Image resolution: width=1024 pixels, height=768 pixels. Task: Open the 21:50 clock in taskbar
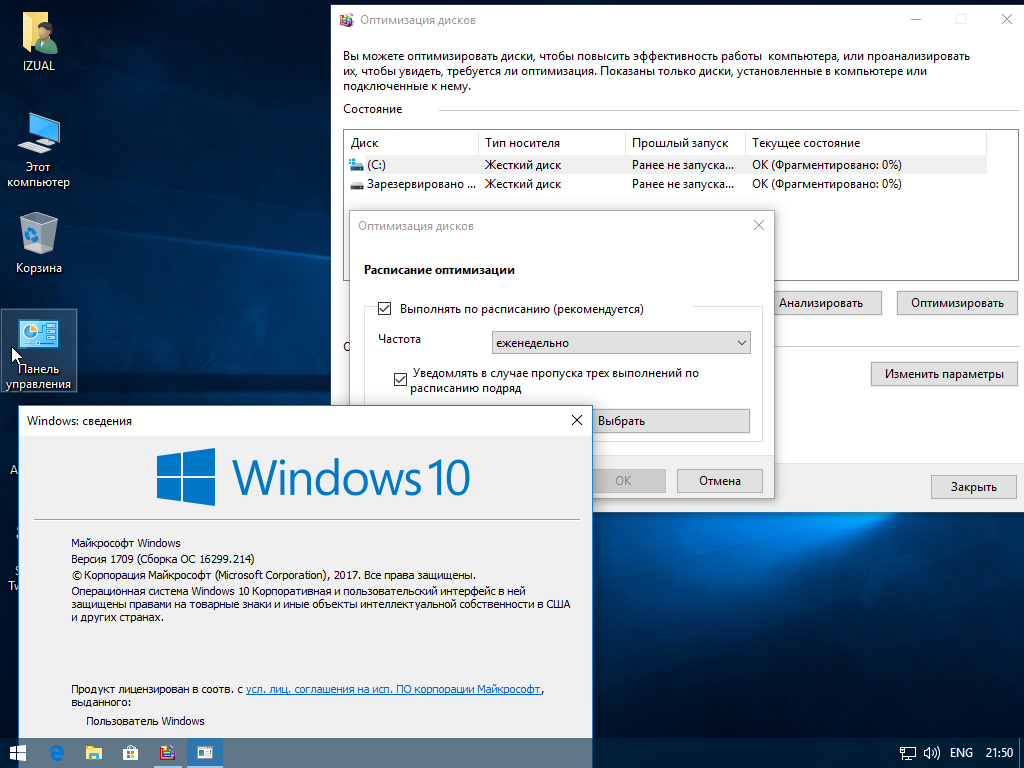(999, 753)
